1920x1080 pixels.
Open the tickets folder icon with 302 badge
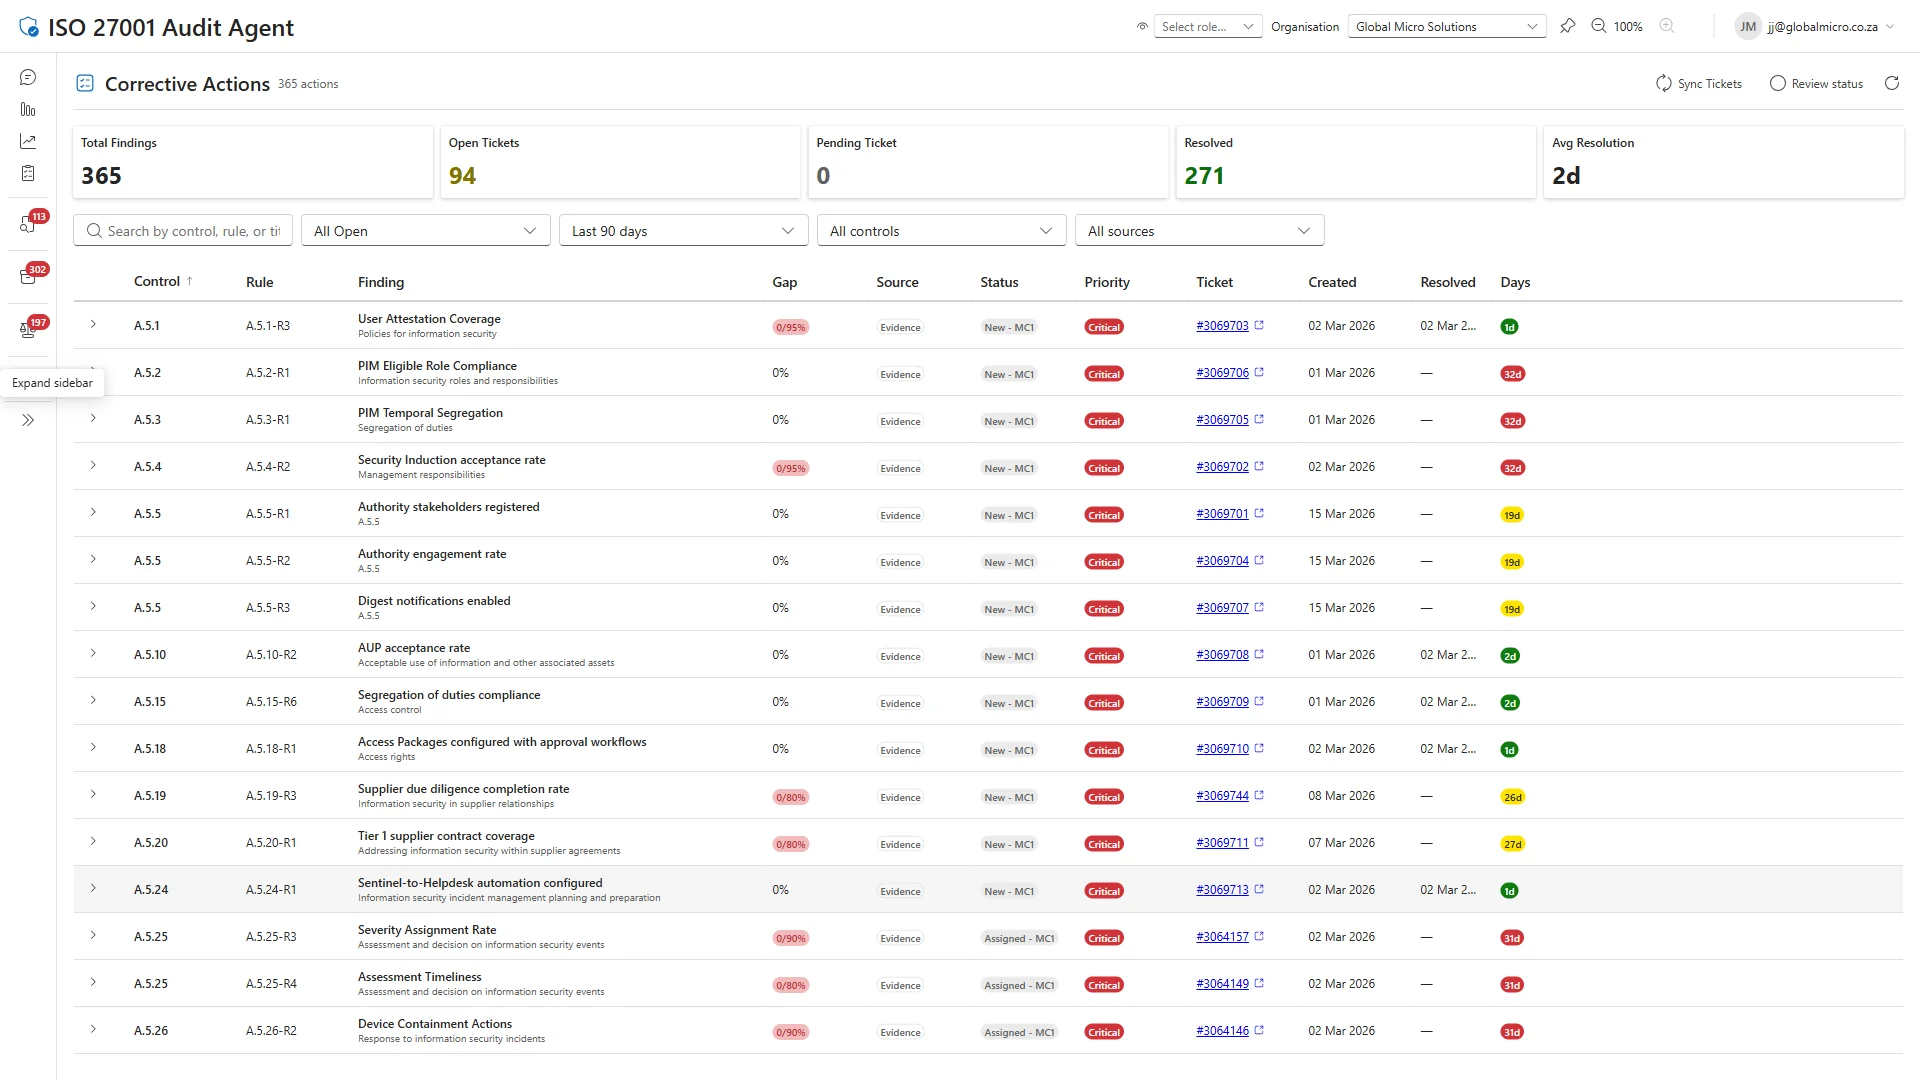27,276
